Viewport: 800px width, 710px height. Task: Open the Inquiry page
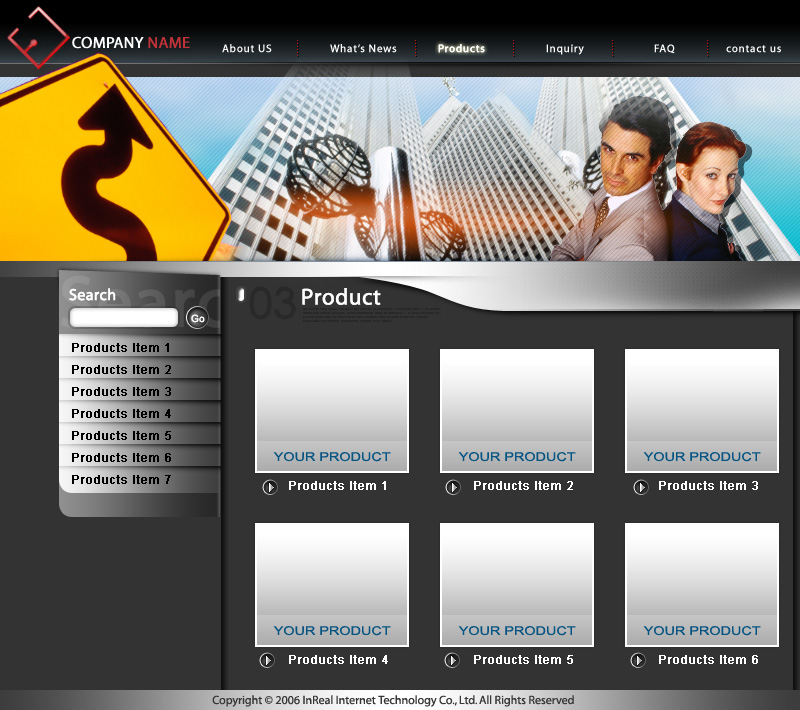[564, 49]
